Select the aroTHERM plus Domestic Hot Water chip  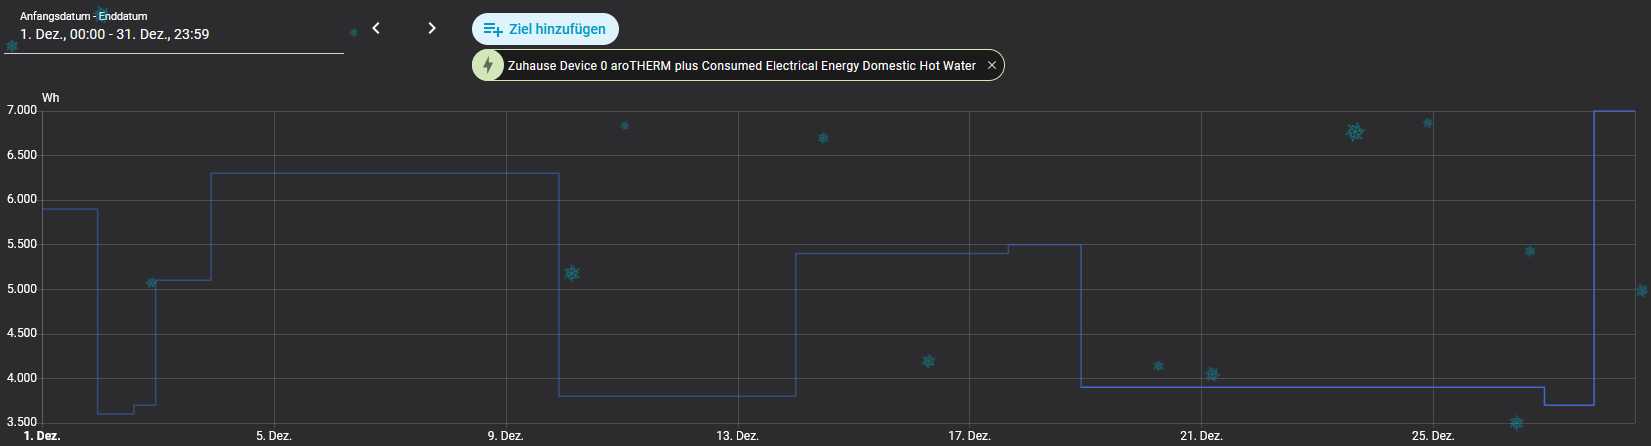pyautogui.click(x=741, y=66)
